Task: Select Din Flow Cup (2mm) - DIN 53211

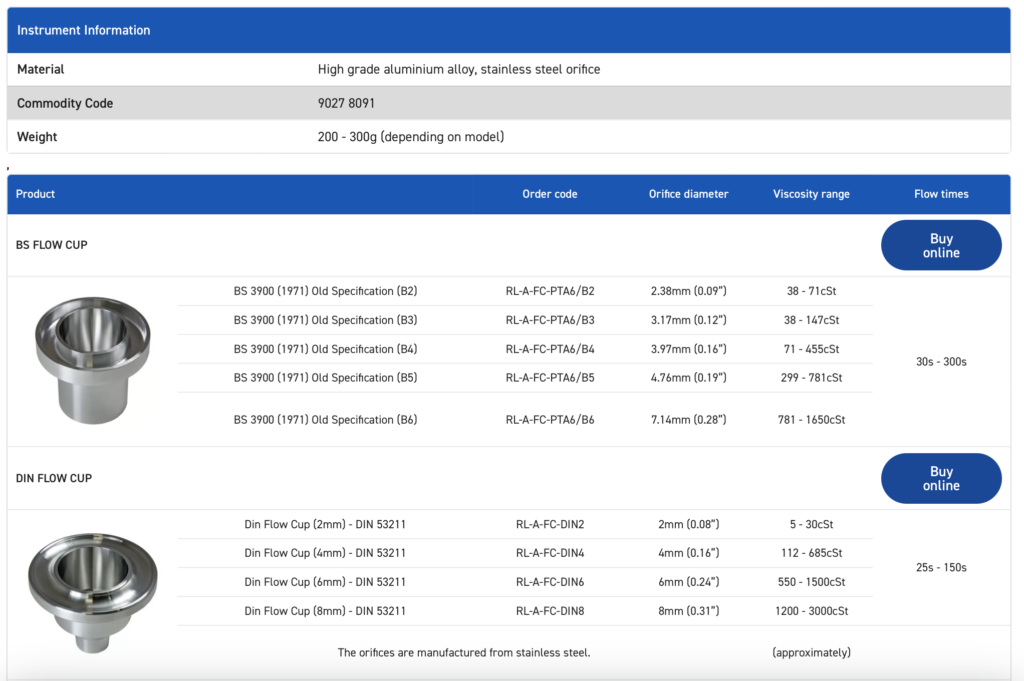Action: (x=325, y=524)
